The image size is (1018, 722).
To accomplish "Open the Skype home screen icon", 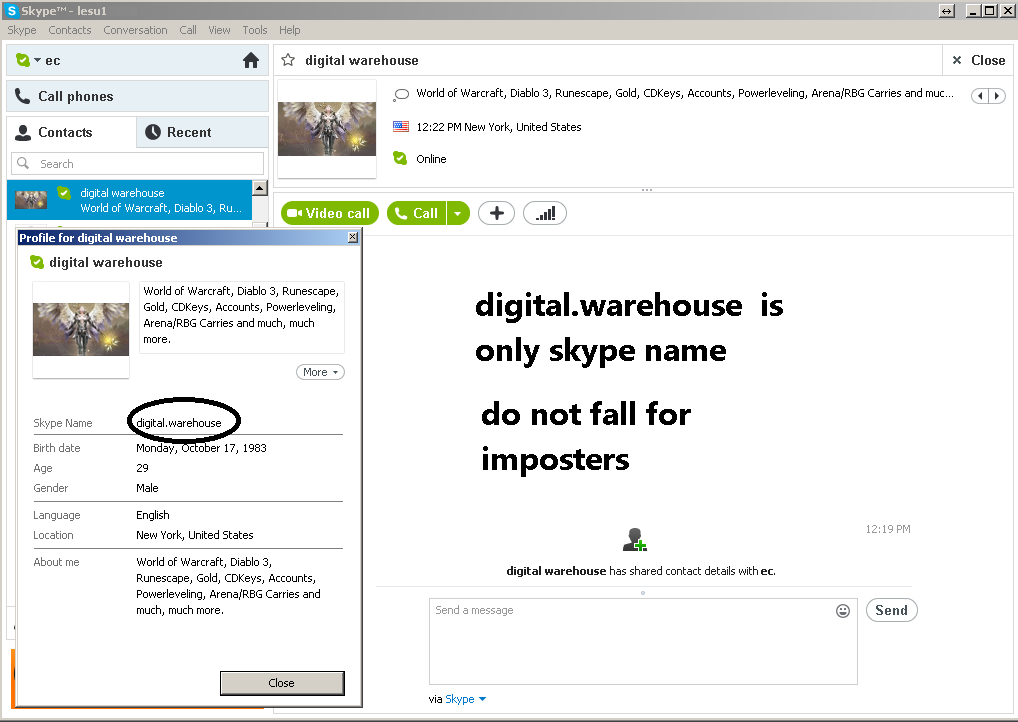I will (251, 60).
